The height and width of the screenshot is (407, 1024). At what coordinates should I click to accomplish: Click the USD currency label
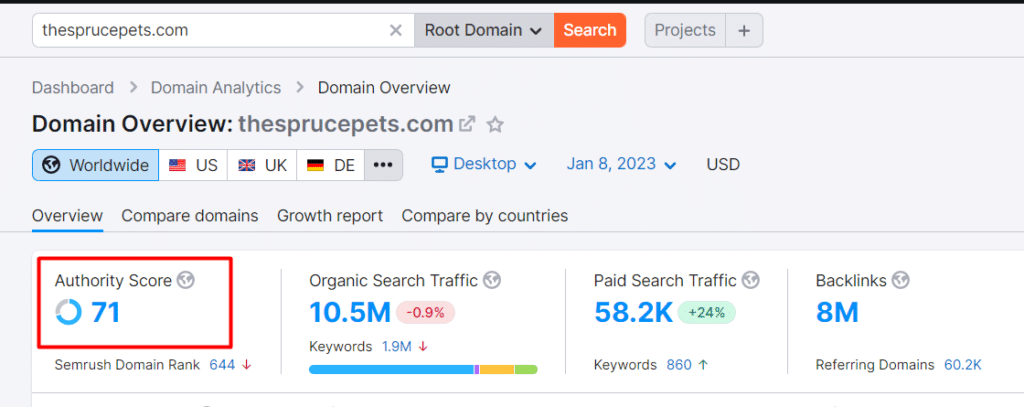723,164
